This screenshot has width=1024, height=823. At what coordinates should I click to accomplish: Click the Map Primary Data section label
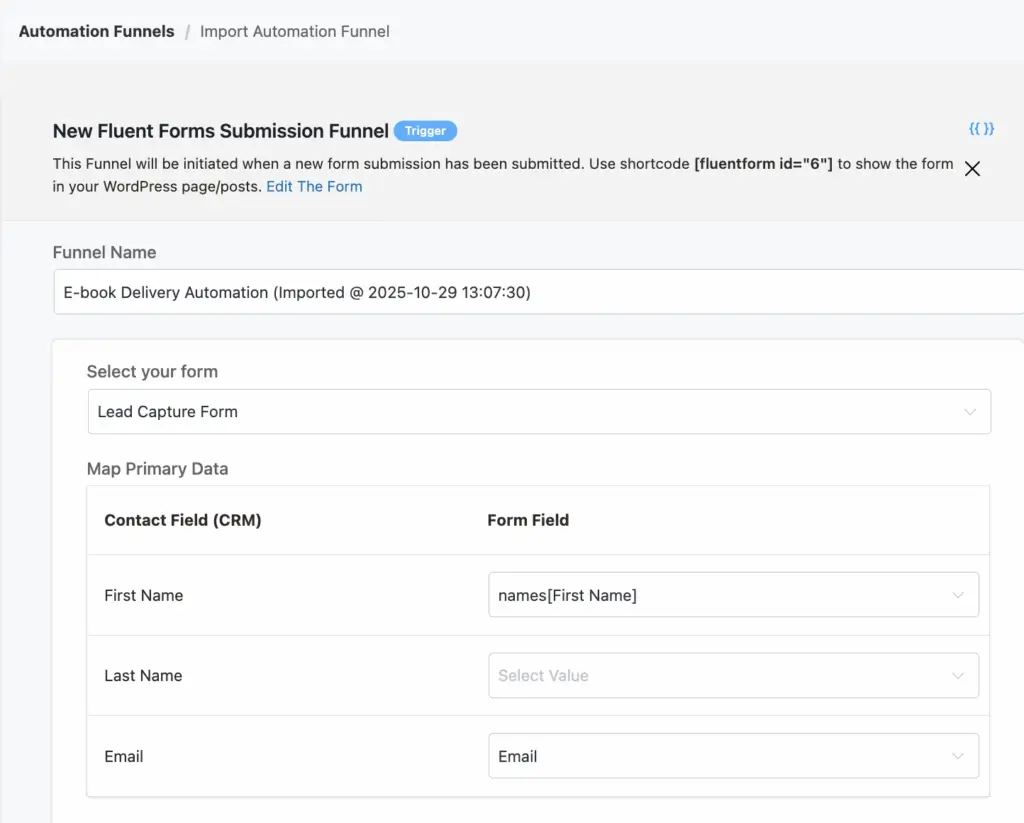(x=157, y=468)
